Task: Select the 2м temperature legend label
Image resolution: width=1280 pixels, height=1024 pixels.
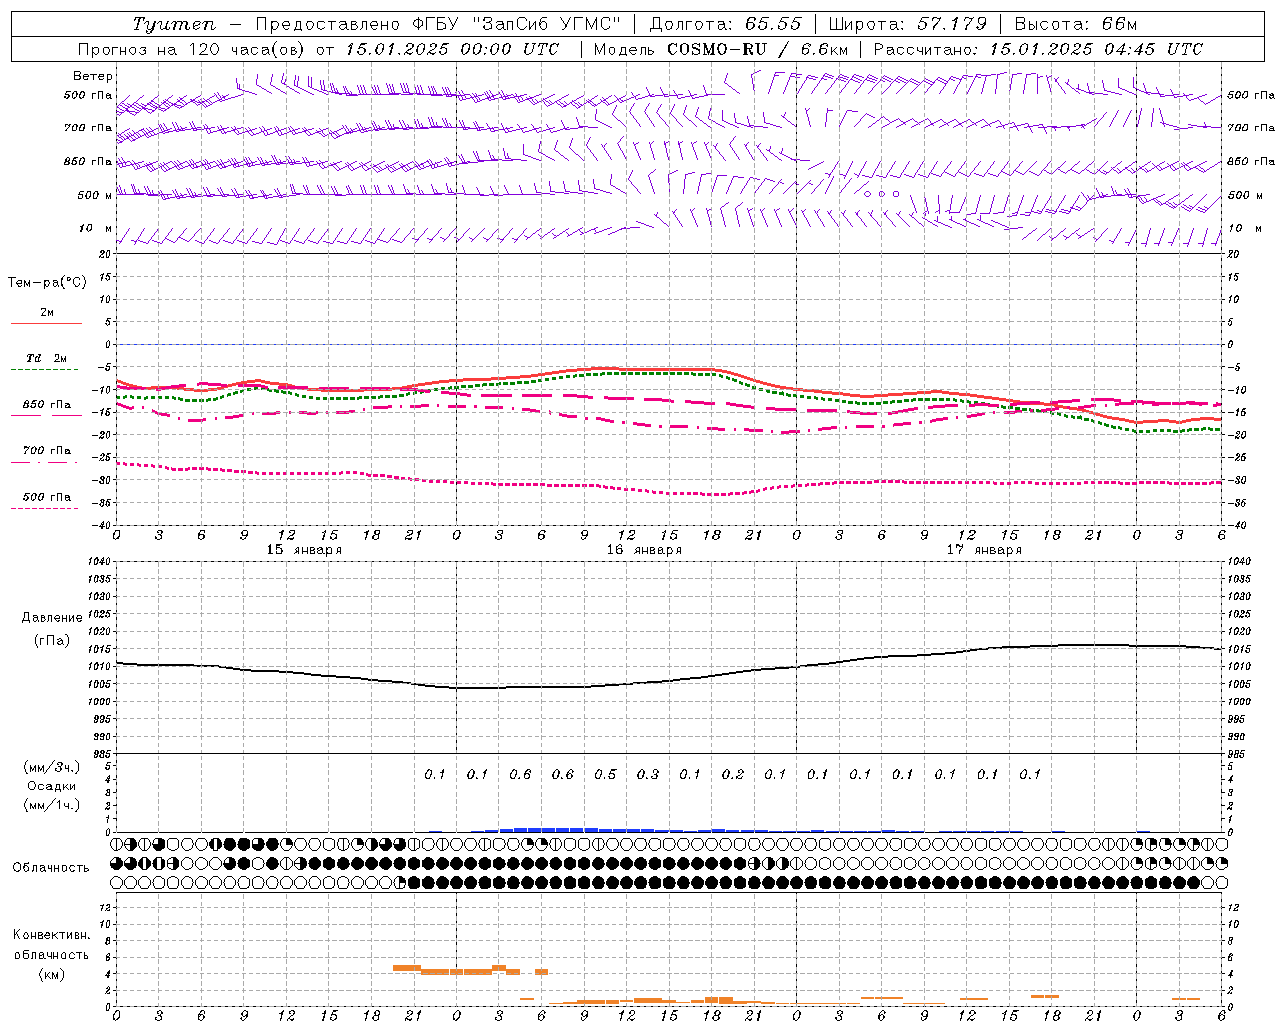Action: [x=47, y=313]
